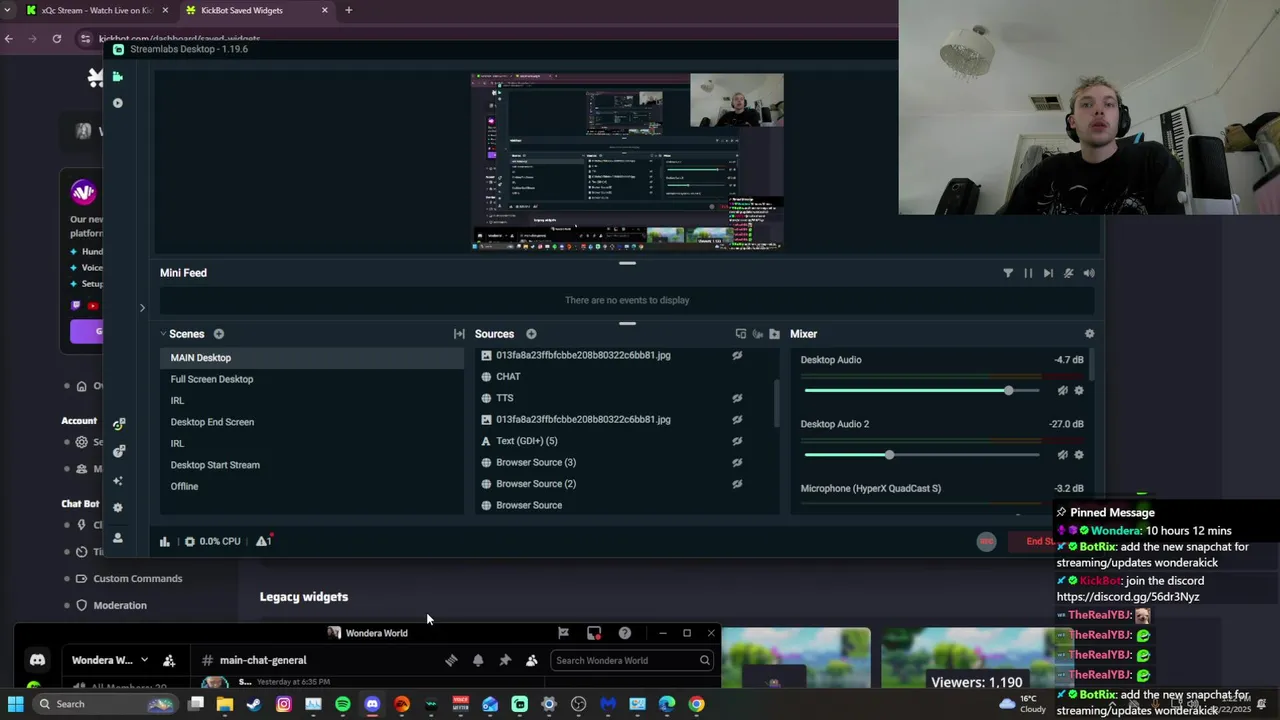This screenshot has height=720, width=1280.
Task: Add a new scene with plus icon
Action: coord(218,334)
